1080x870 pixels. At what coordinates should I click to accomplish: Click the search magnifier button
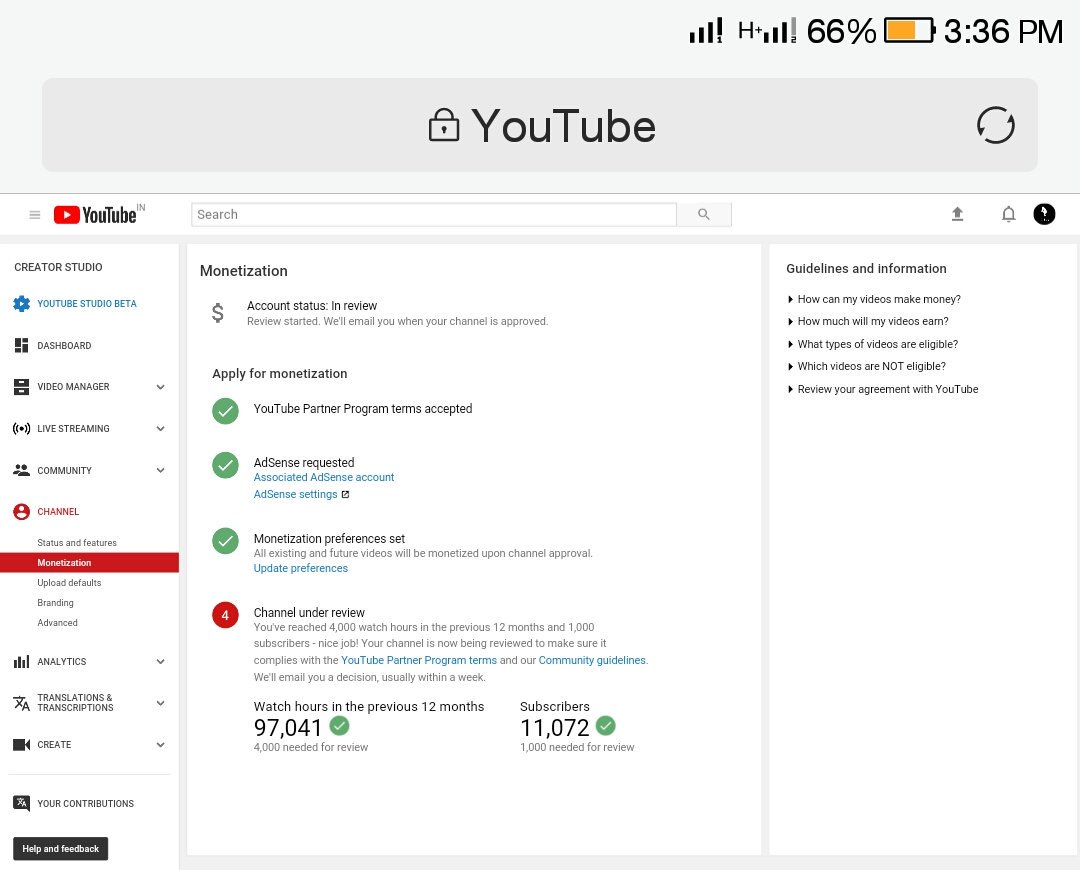point(704,214)
